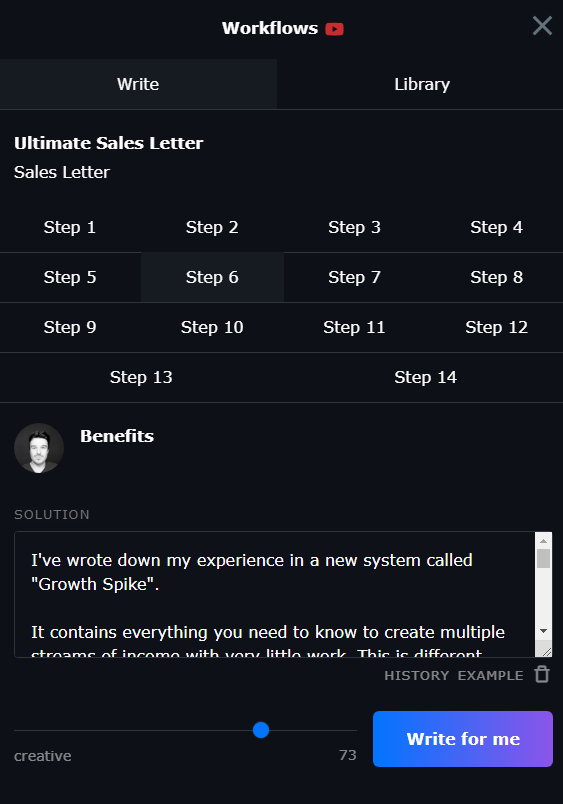Open Step 3 of the workflow
Viewport: 563px width, 804px height.
point(354,227)
